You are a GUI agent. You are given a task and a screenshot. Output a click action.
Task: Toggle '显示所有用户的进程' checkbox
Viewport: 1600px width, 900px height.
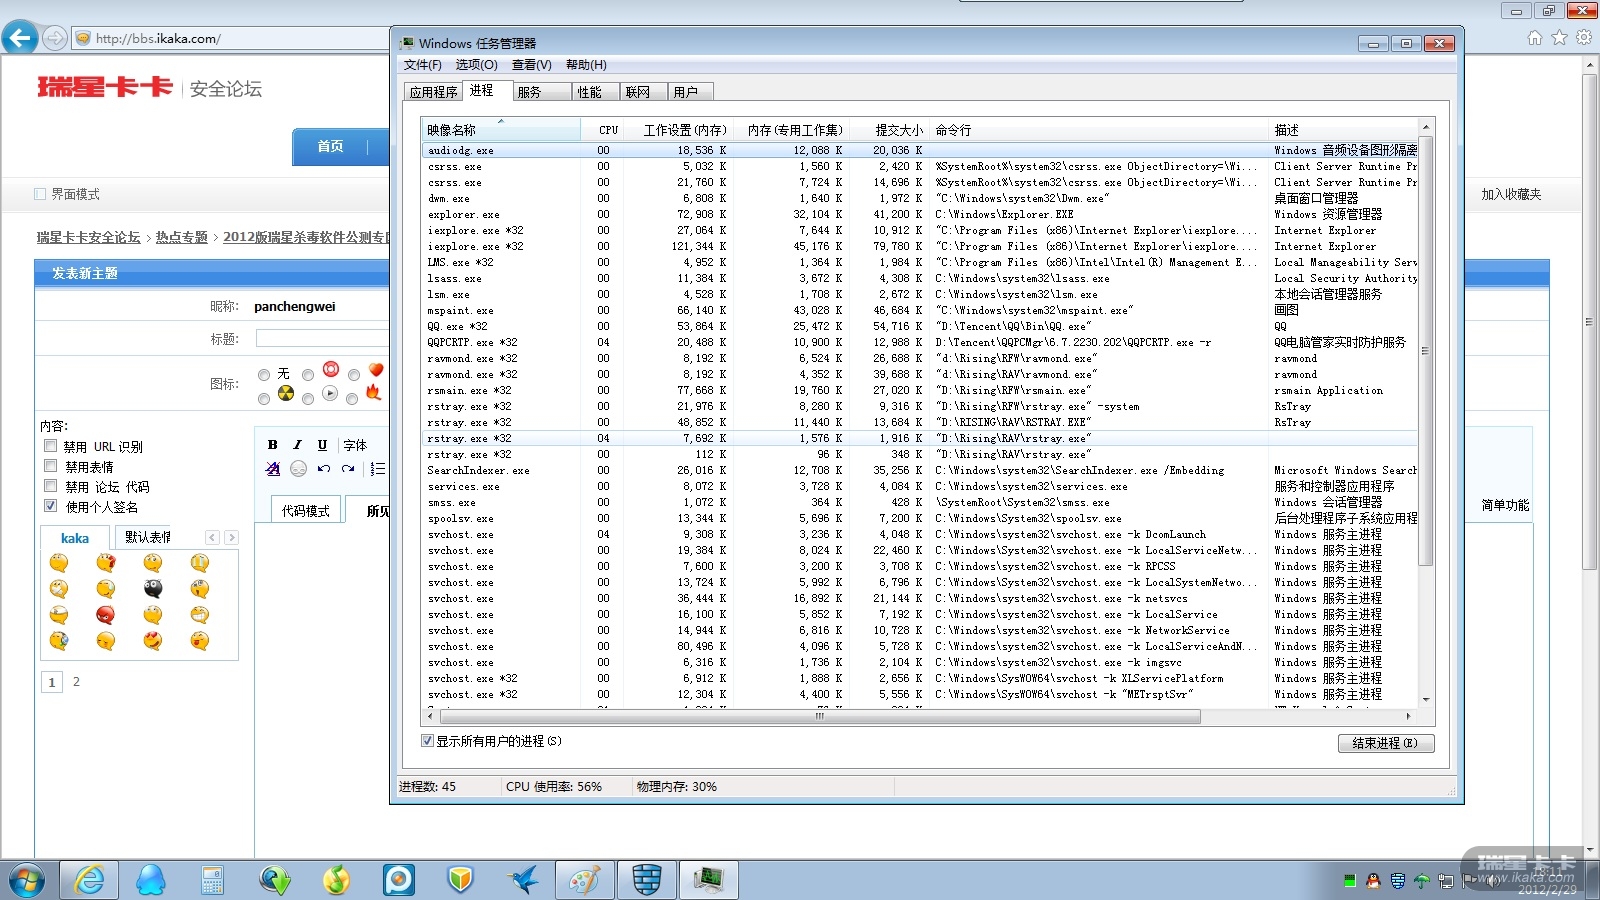tap(428, 741)
